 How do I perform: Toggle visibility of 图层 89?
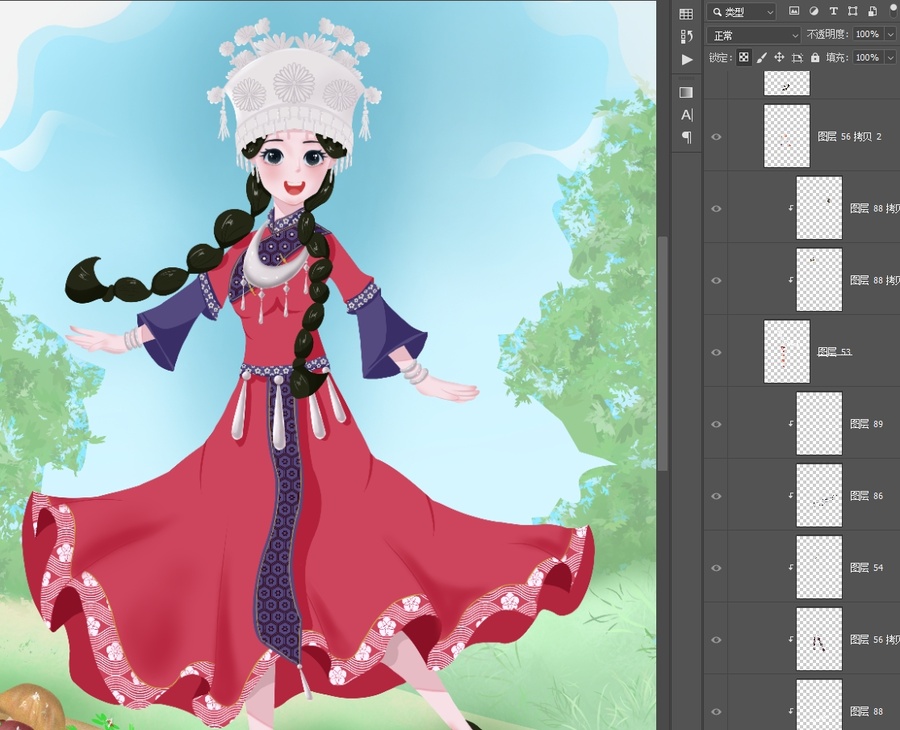[716, 424]
